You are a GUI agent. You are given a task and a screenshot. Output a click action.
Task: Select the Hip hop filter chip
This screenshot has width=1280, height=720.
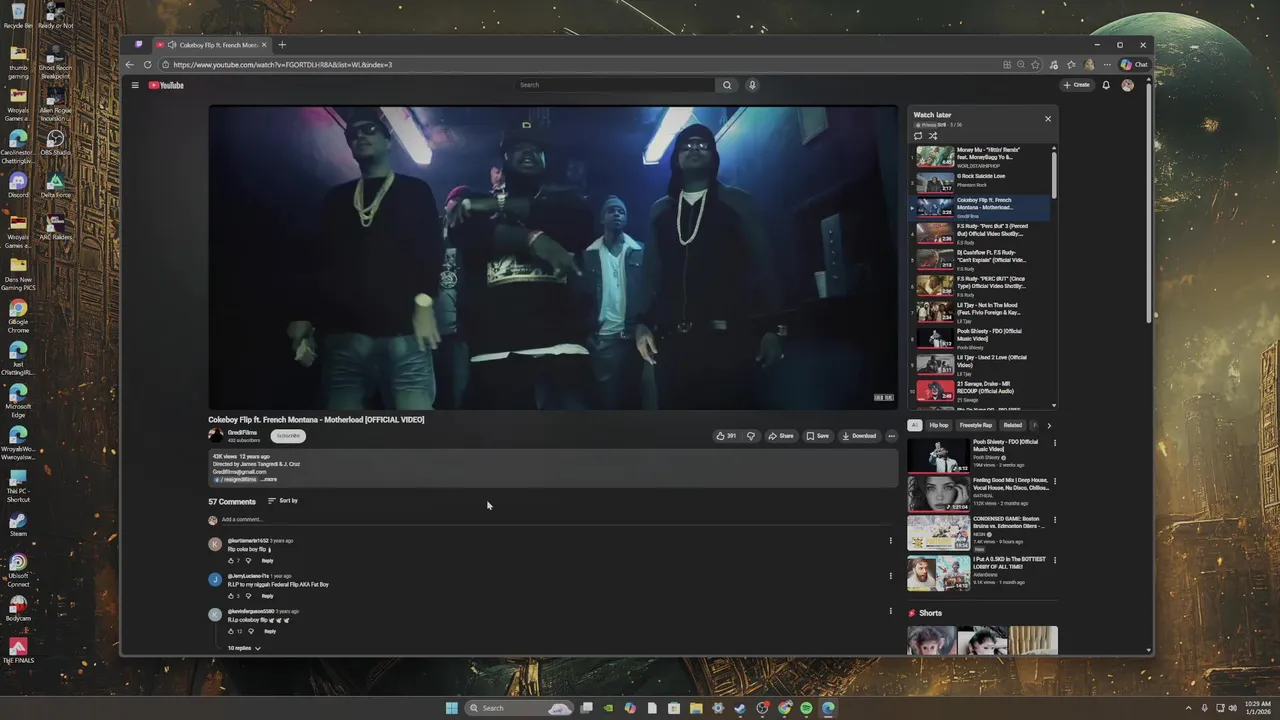(x=939, y=426)
